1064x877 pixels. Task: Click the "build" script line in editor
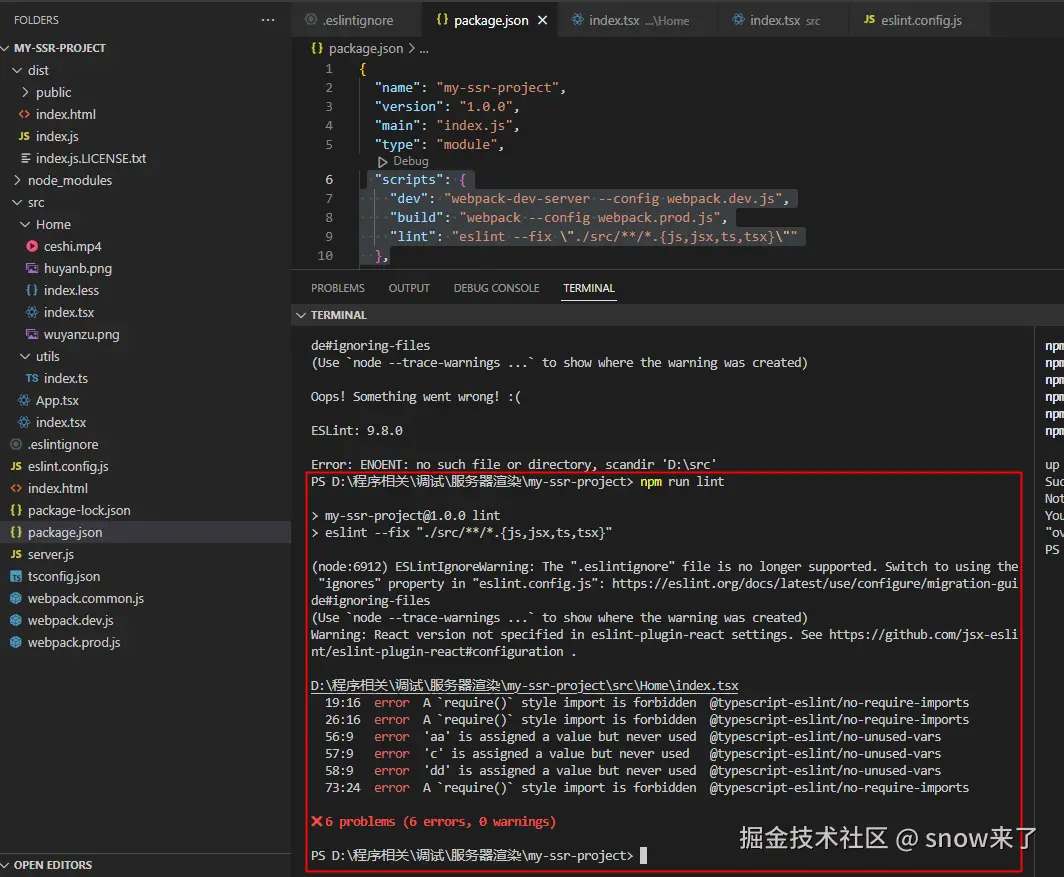(x=558, y=217)
